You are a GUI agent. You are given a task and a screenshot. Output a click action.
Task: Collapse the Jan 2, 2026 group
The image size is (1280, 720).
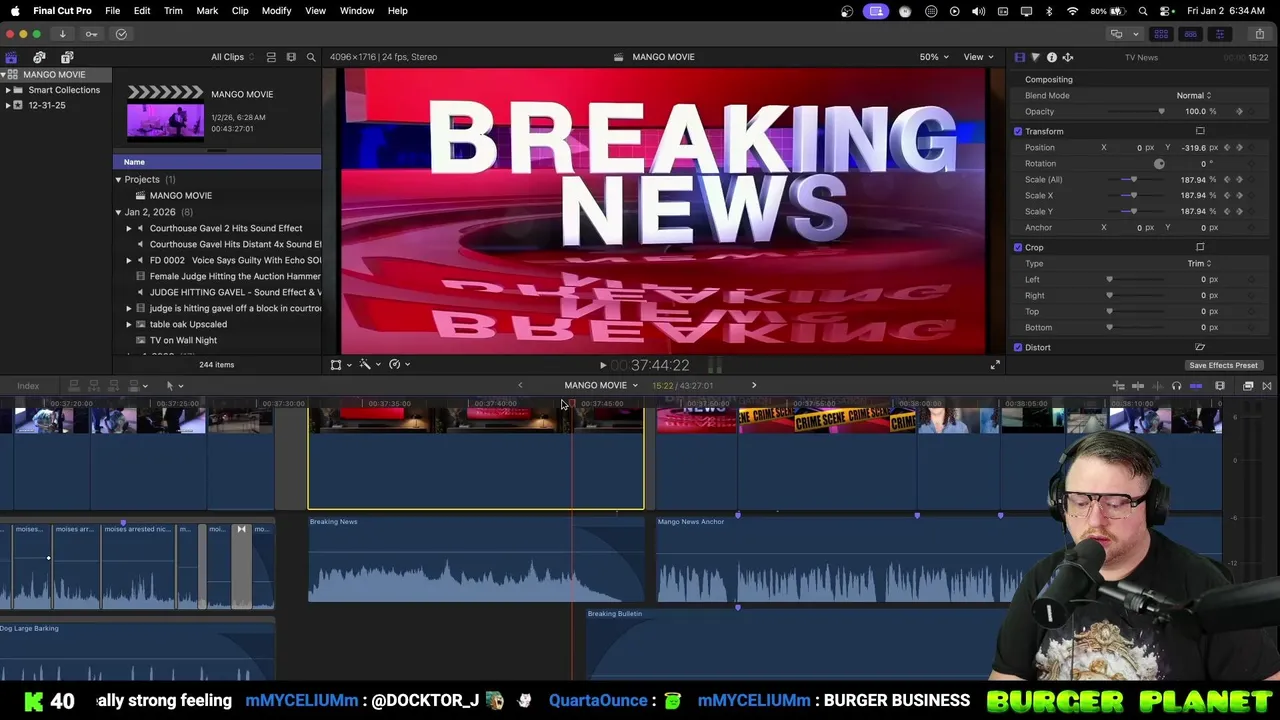(118, 212)
